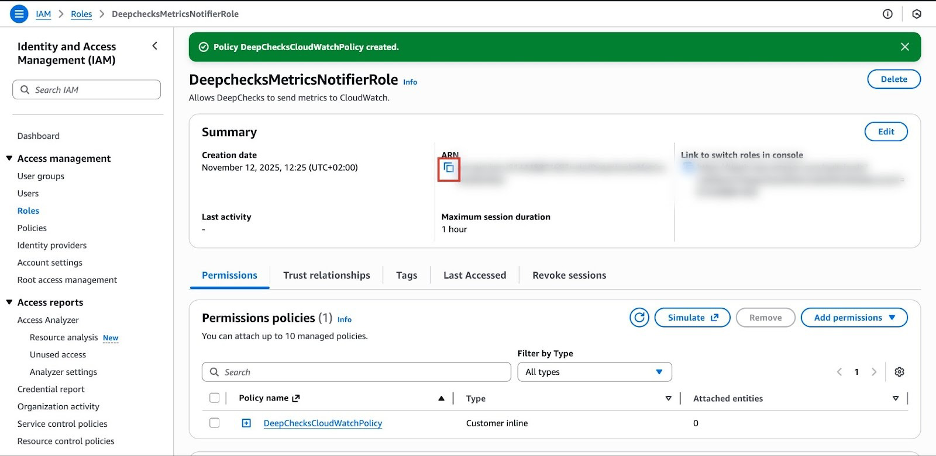
Task: Copy the role ARN with copy icon
Action: [x=449, y=168]
